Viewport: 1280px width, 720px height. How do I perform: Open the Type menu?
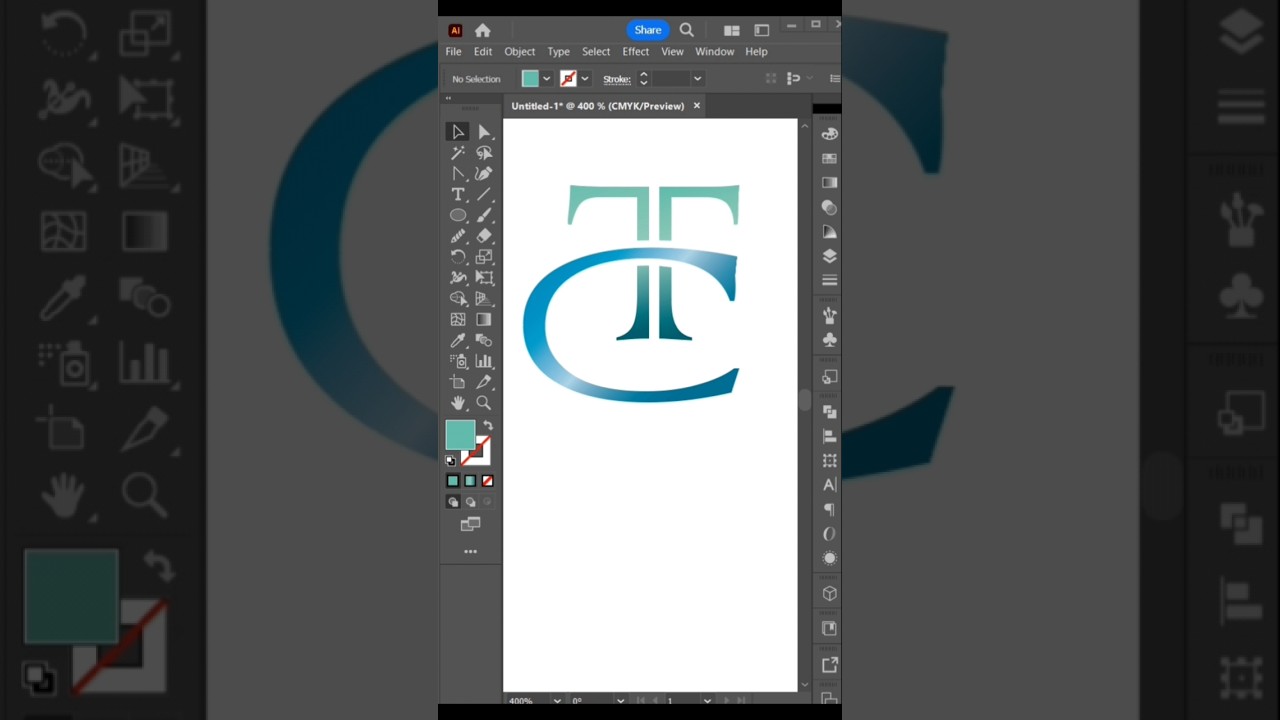[558, 52]
